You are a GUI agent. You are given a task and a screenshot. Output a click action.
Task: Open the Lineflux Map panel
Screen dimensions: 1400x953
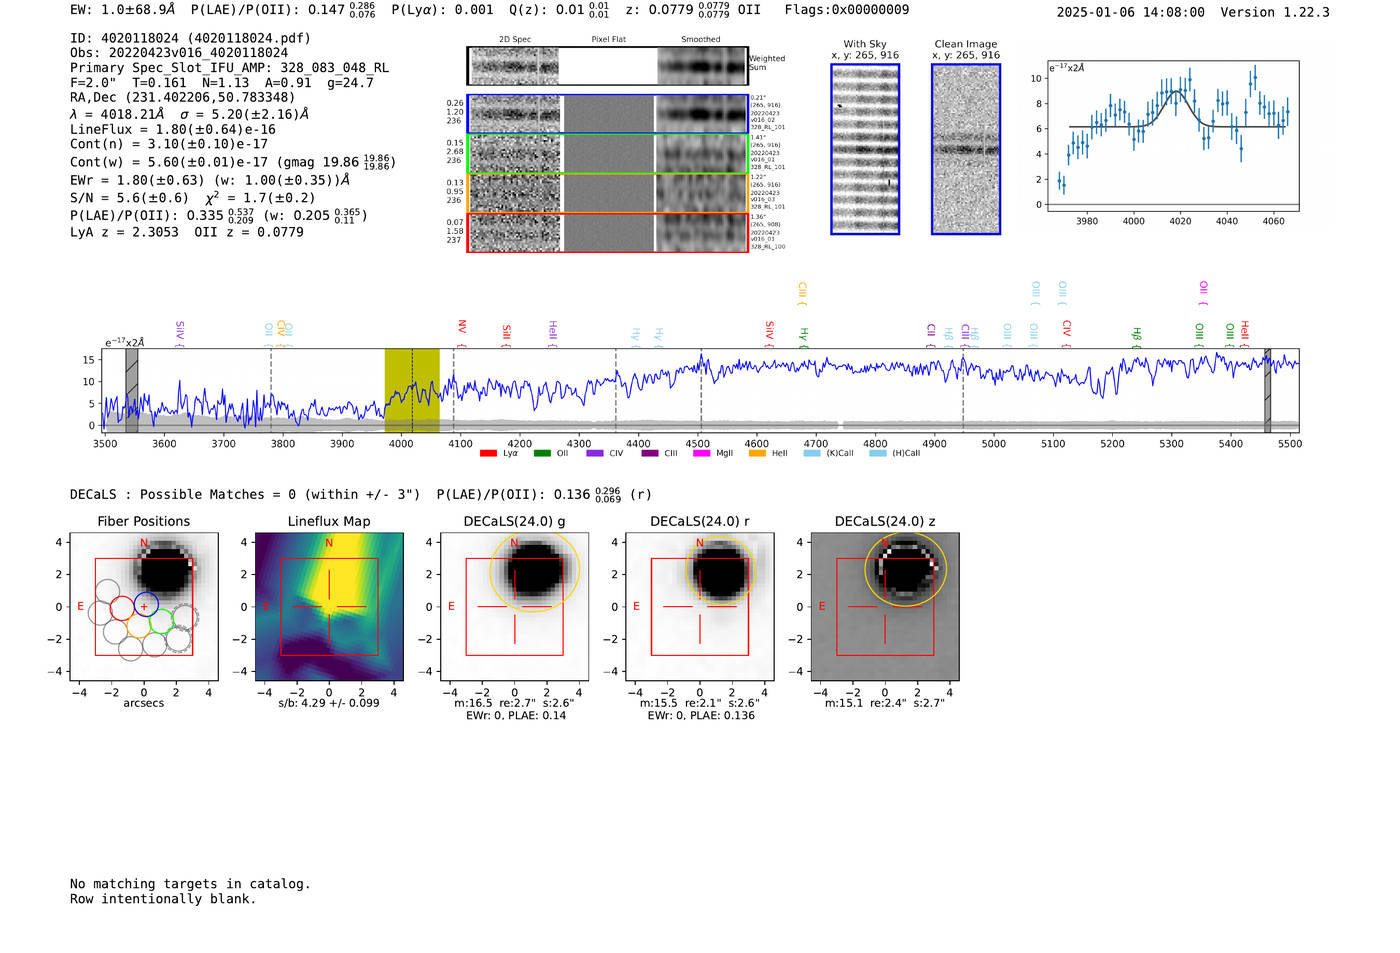pyautogui.click(x=329, y=606)
